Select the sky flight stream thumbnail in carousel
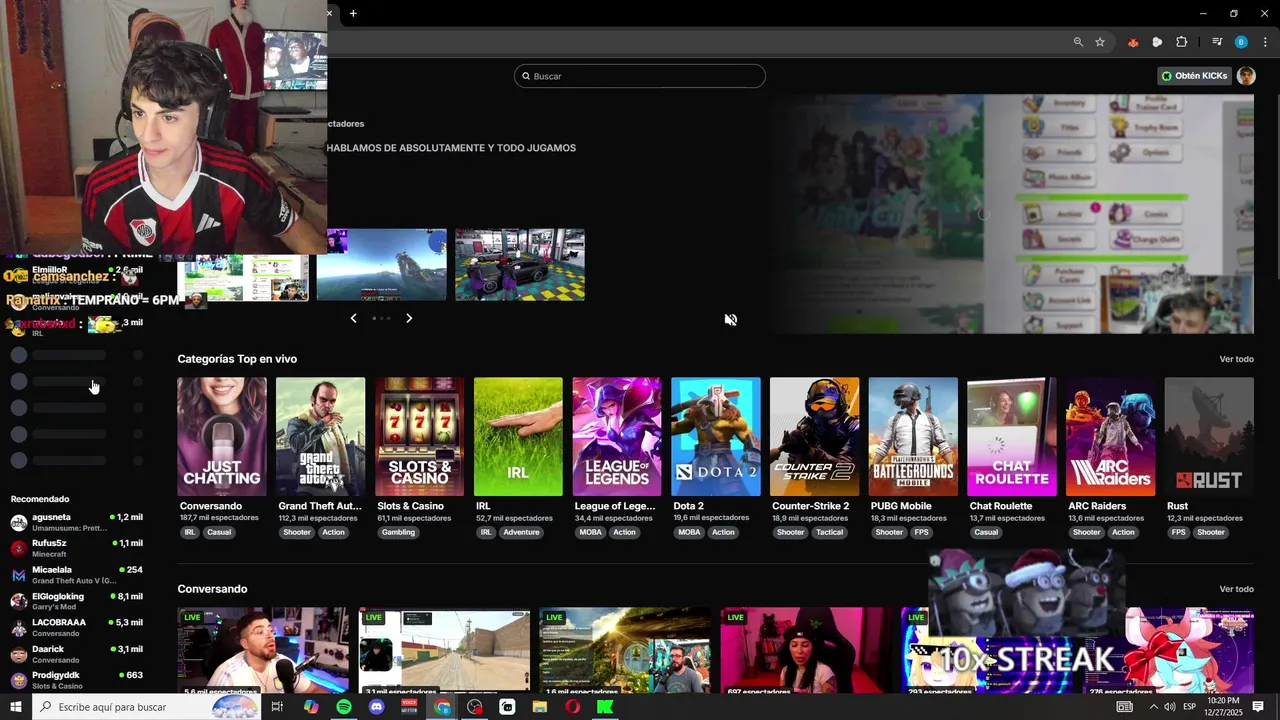1280x720 pixels. click(381, 265)
